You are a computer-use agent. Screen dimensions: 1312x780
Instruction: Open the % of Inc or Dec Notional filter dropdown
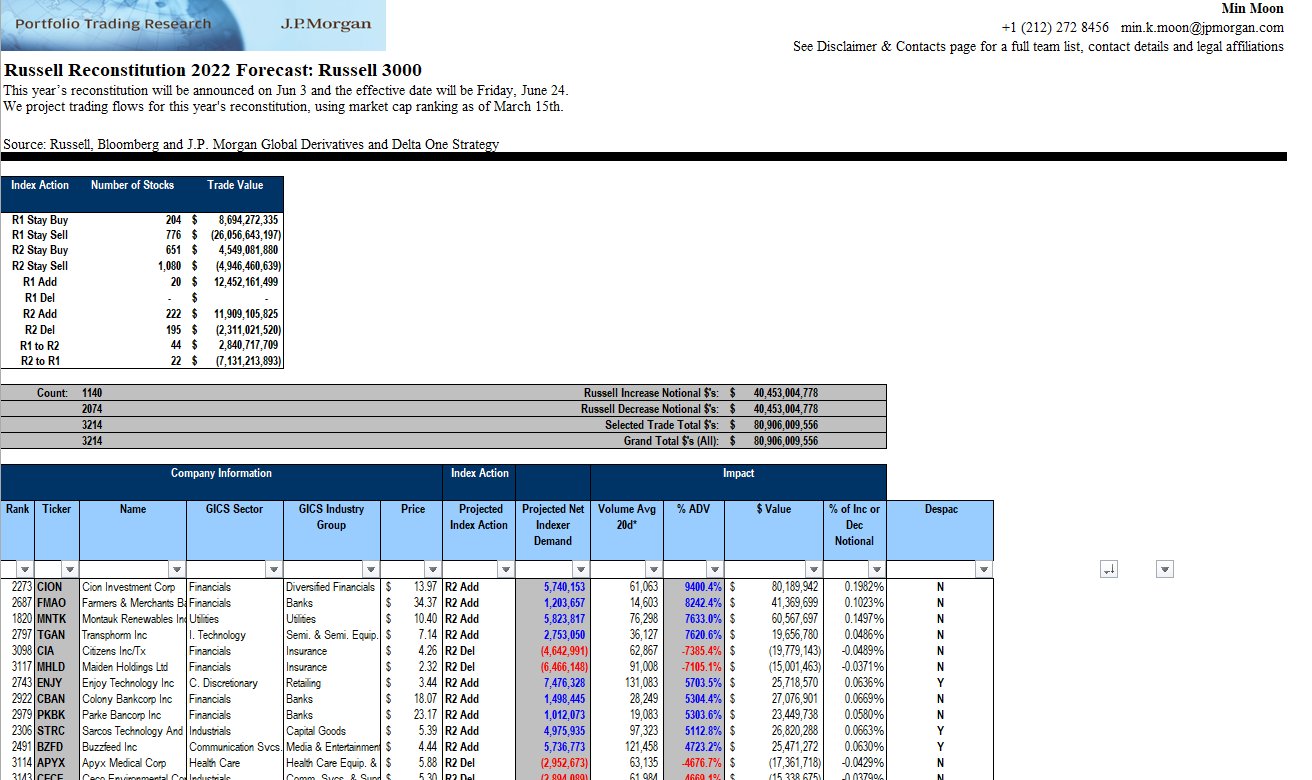[877, 570]
